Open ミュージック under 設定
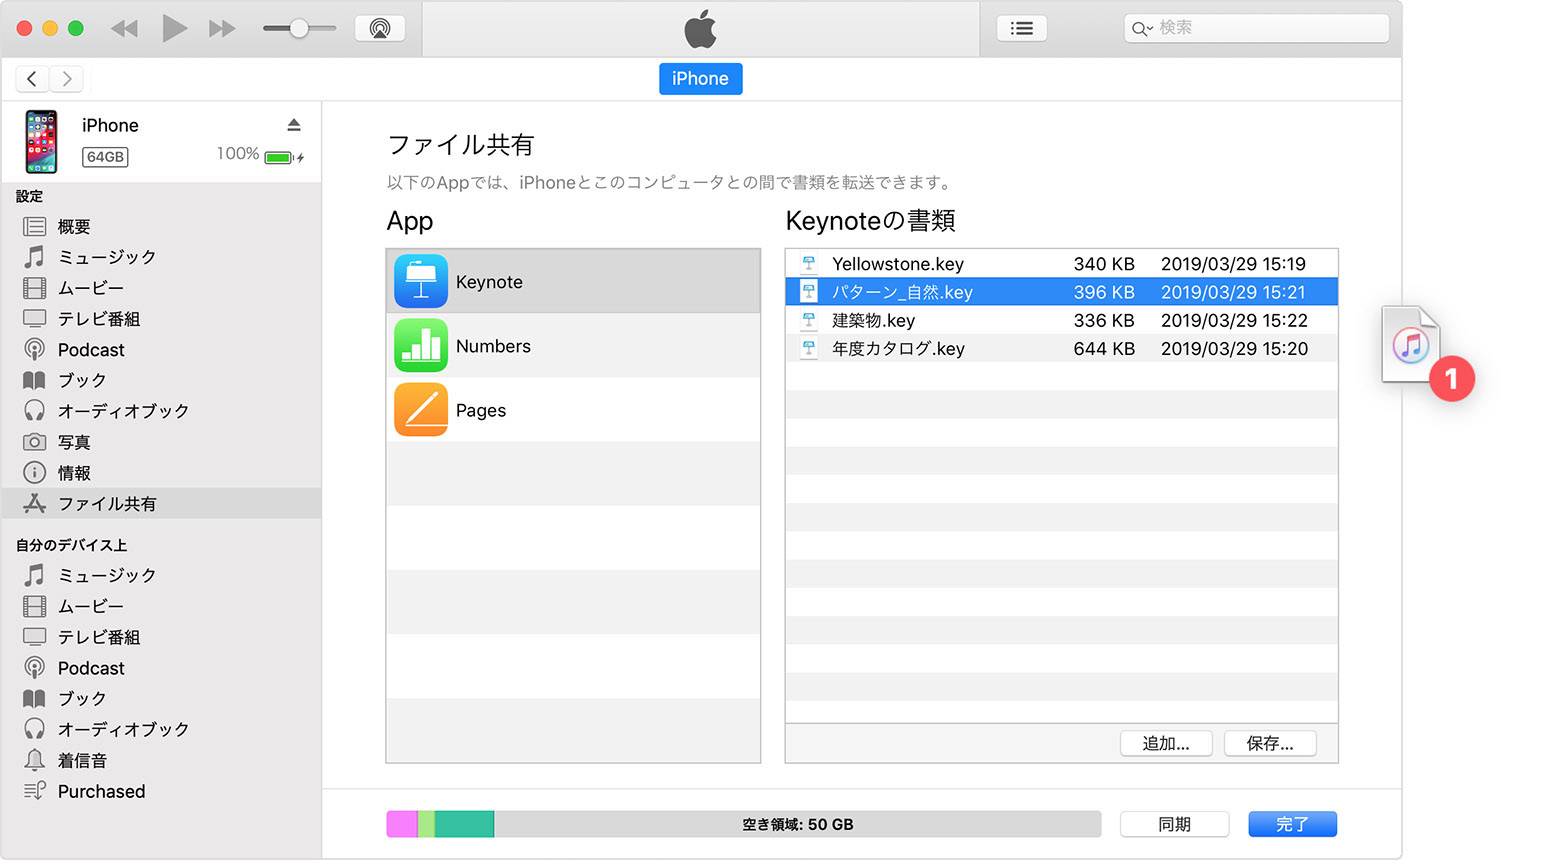1560x860 pixels. pyautogui.click(x=161, y=257)
